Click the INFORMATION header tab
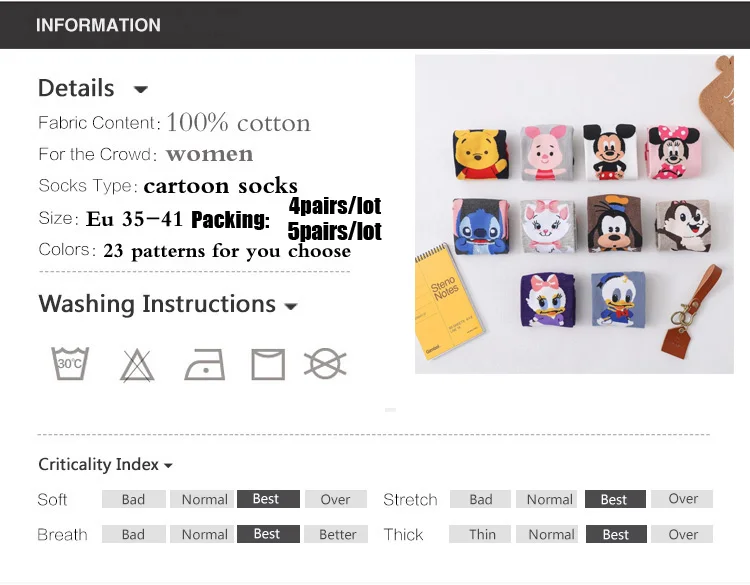Image resolution: width=750 pixels, height=585 pixels. point(98,25)
